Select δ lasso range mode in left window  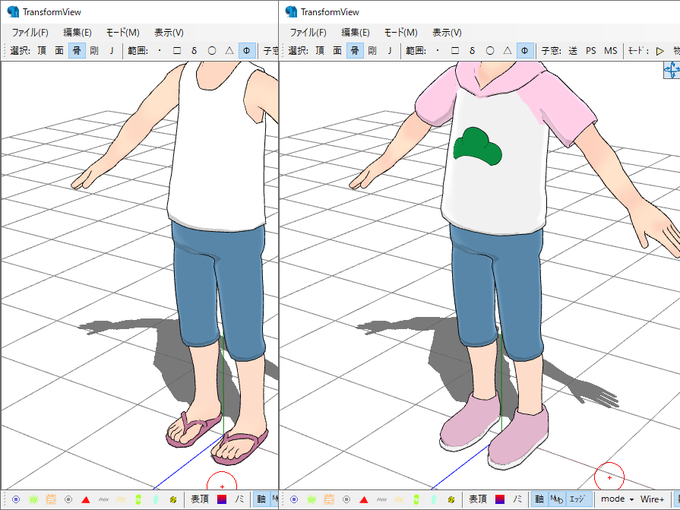coord(194,51)
